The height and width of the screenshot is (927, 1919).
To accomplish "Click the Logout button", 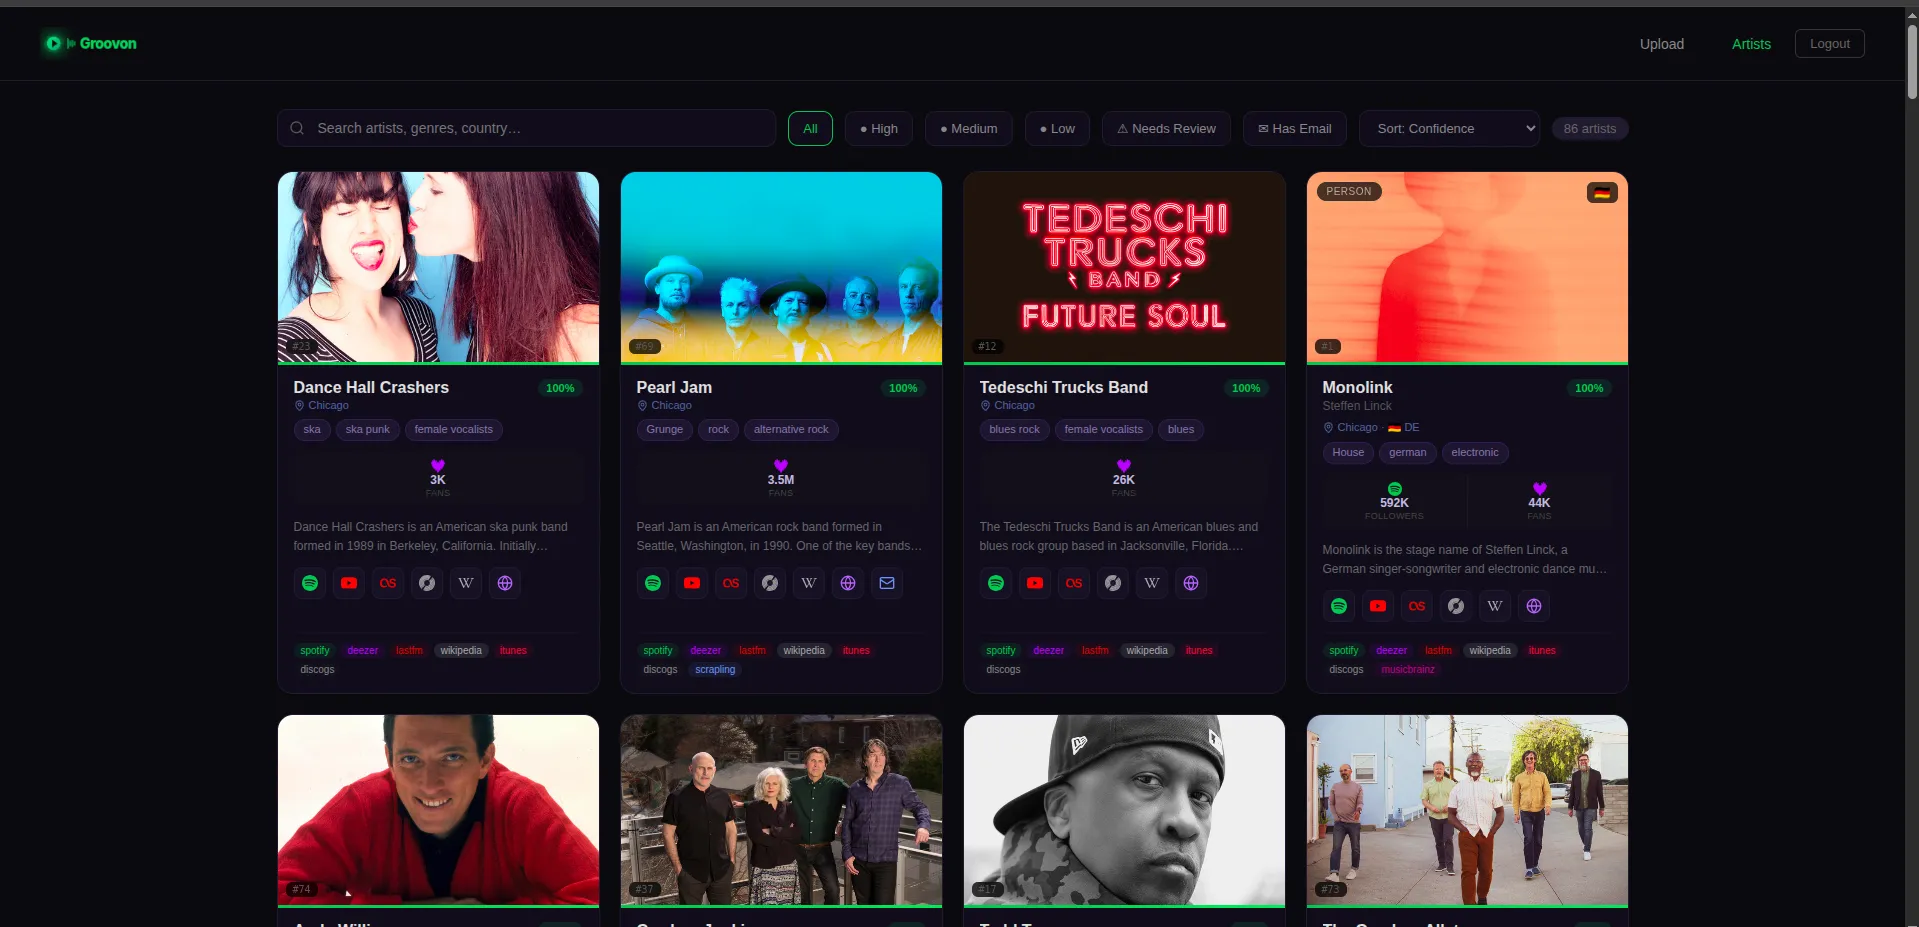I will tap(1829, 43).
